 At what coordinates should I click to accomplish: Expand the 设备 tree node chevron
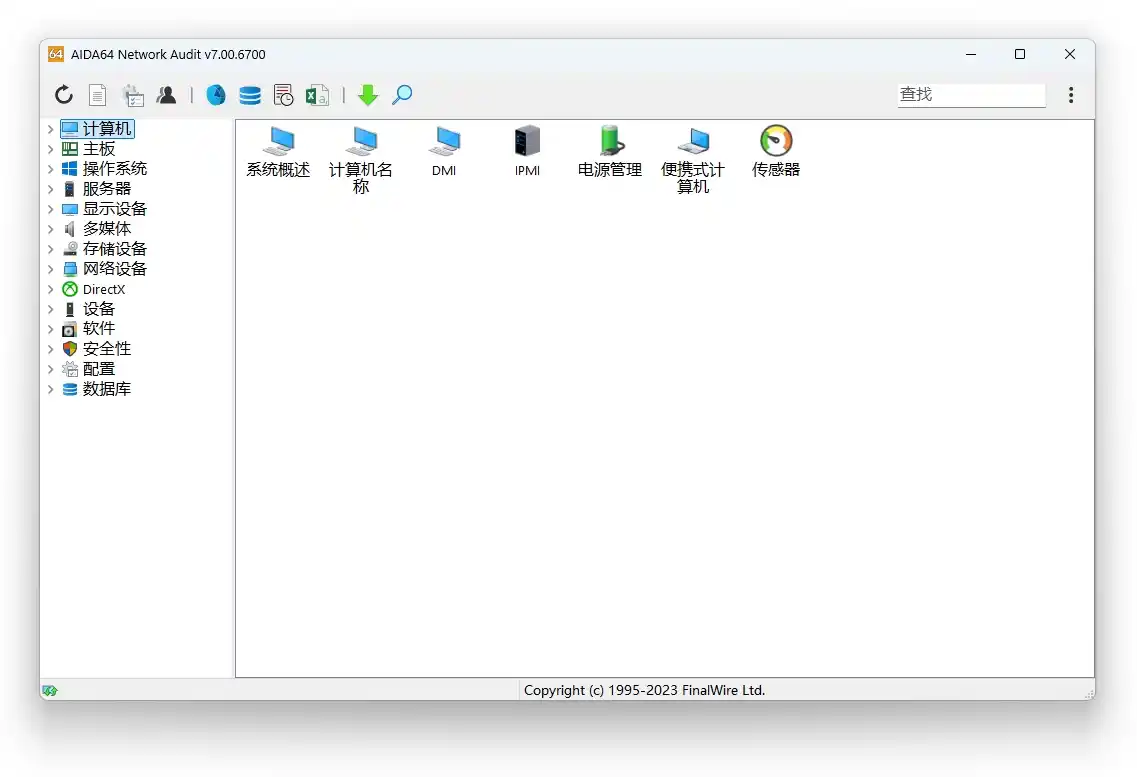[51, 309]
